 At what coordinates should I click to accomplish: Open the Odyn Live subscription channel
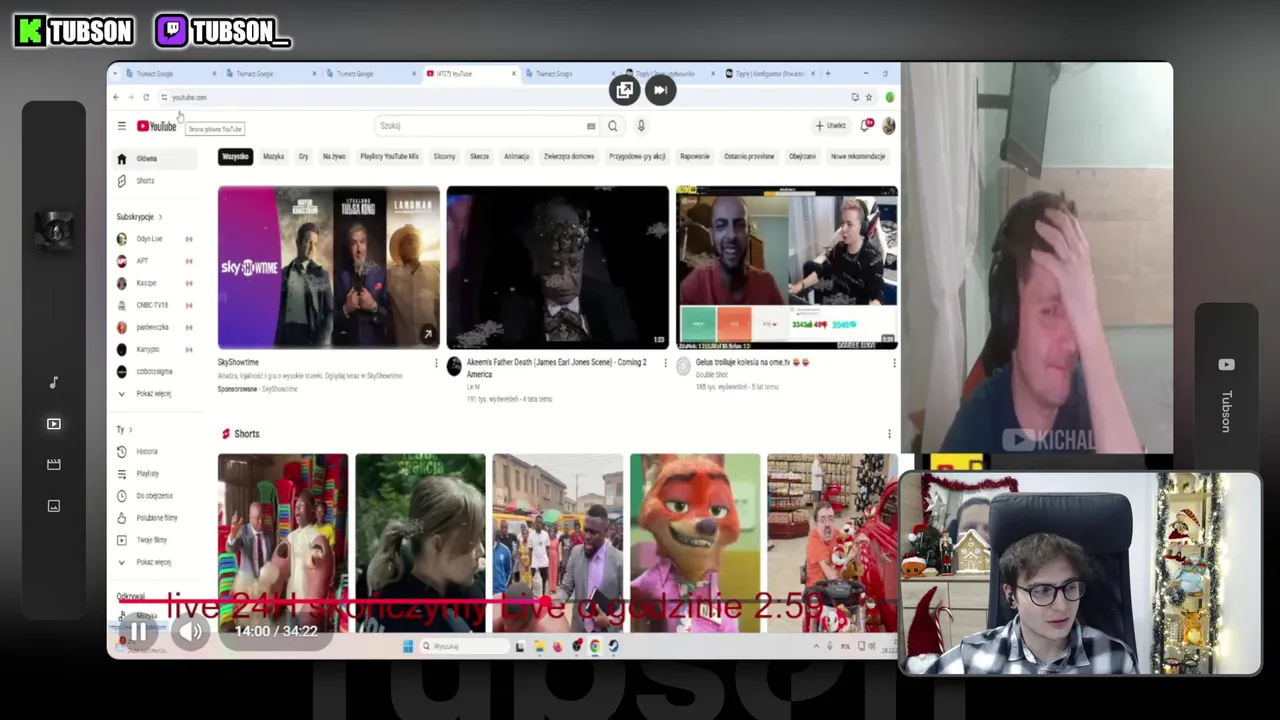156,239
